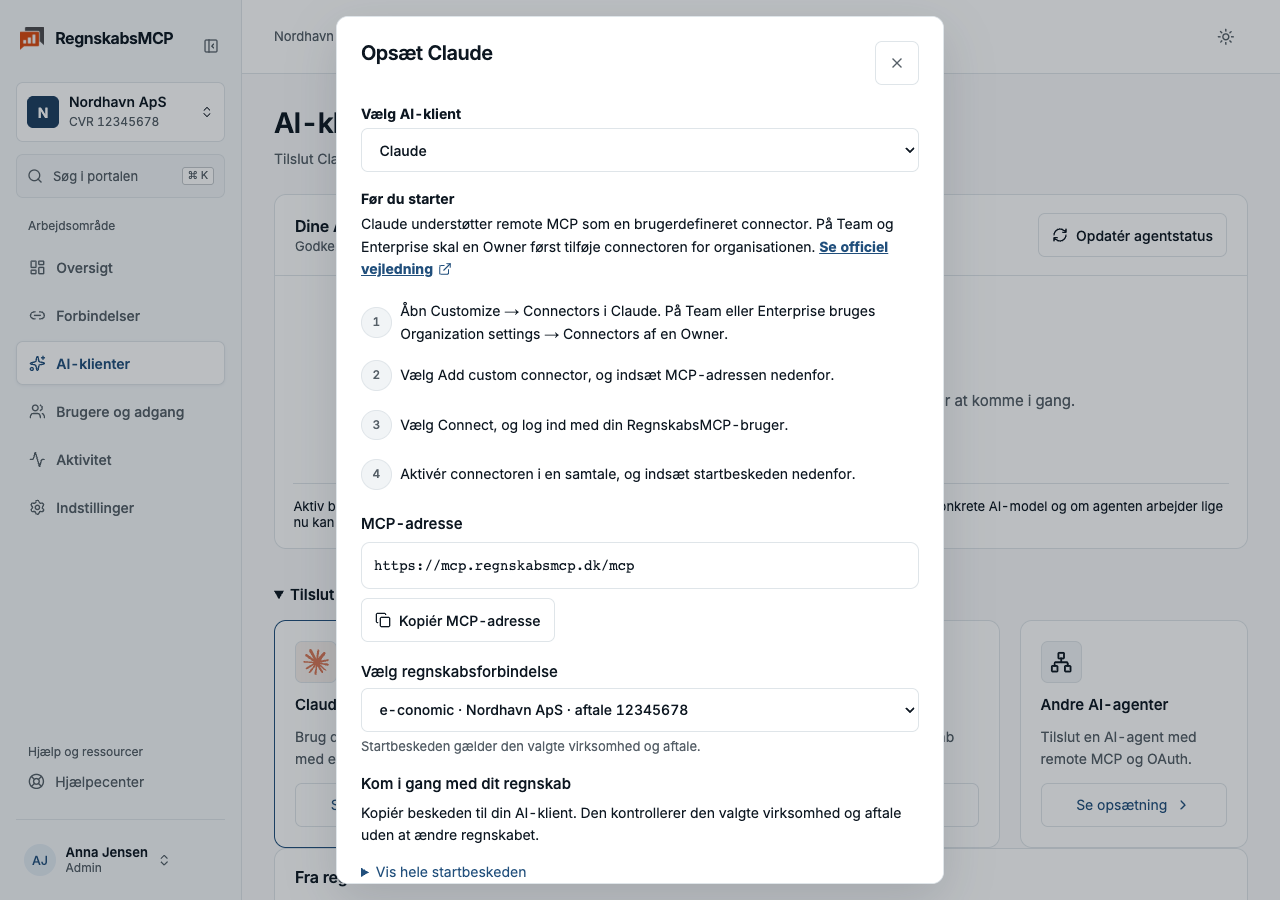Click Se opsætning for Andre AI-agenter
Screen dimensions: 1280x900
pyautogui.click(x=1134, y=805)
